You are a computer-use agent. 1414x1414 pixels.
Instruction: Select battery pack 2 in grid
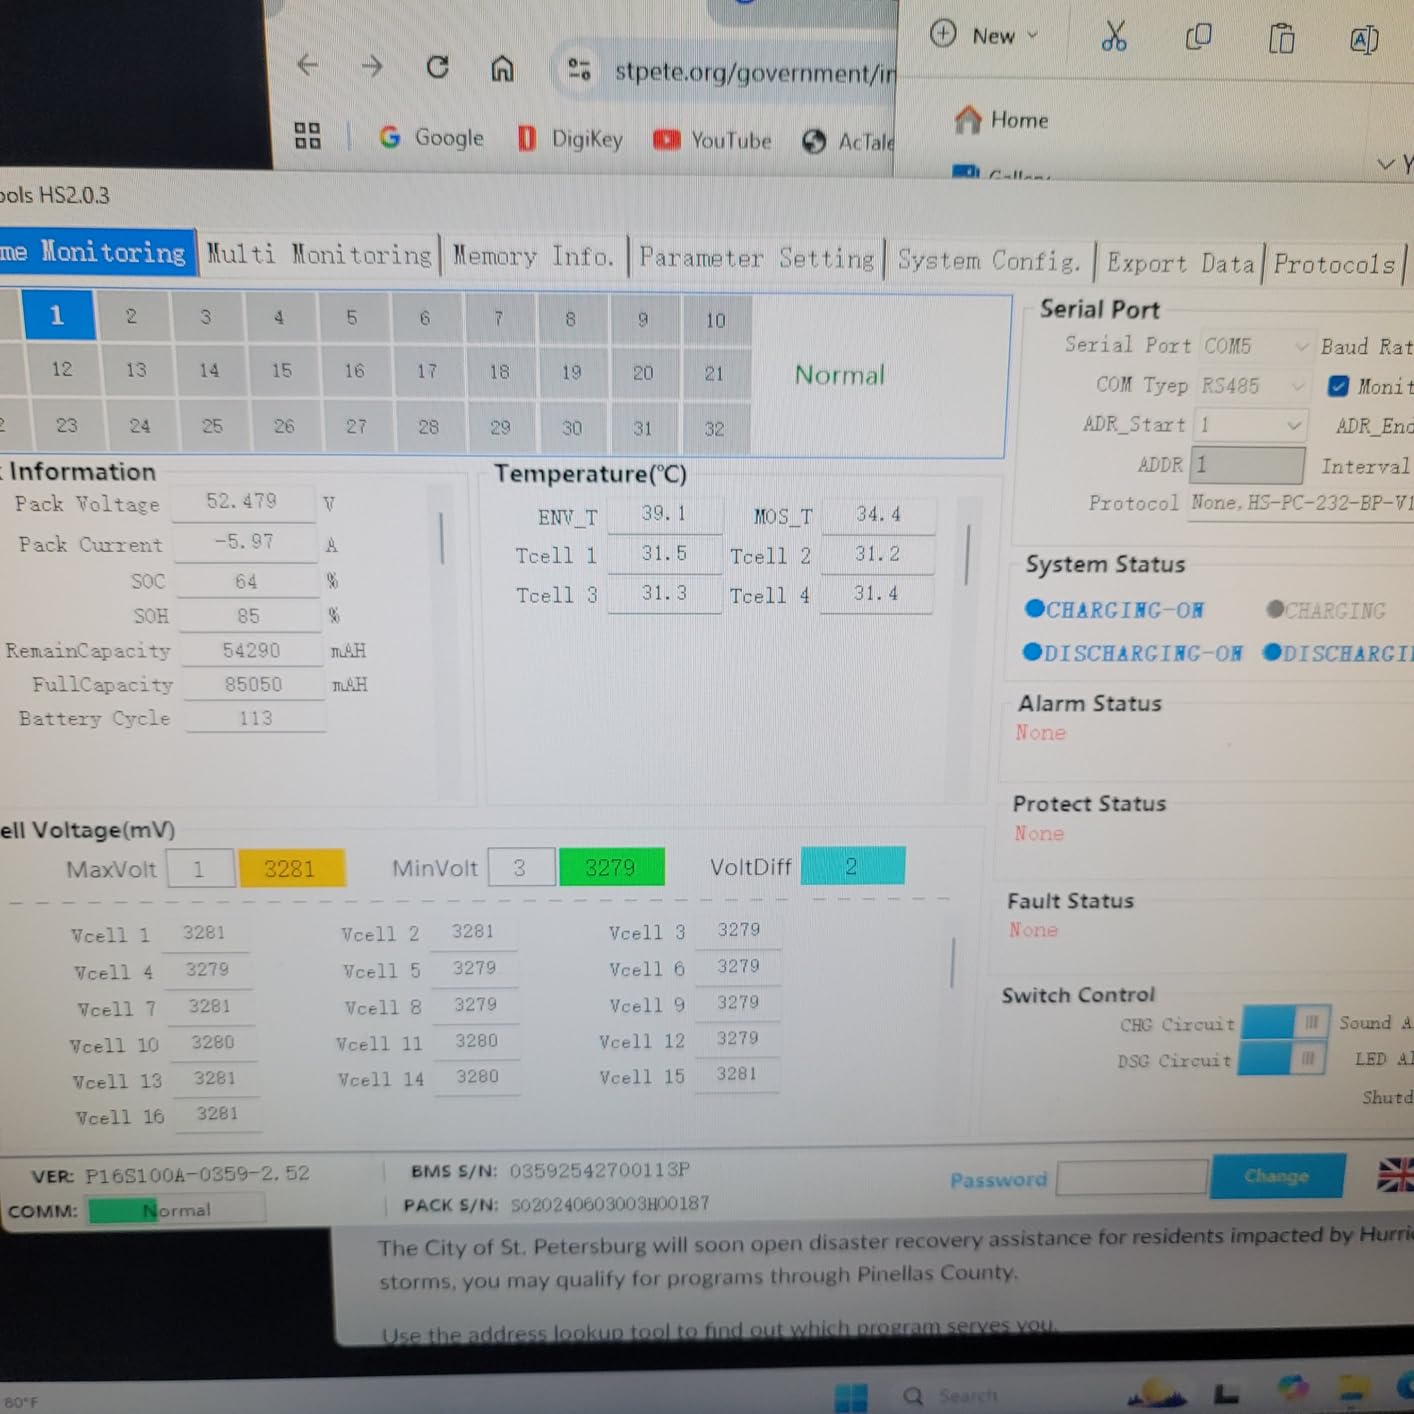131,316
